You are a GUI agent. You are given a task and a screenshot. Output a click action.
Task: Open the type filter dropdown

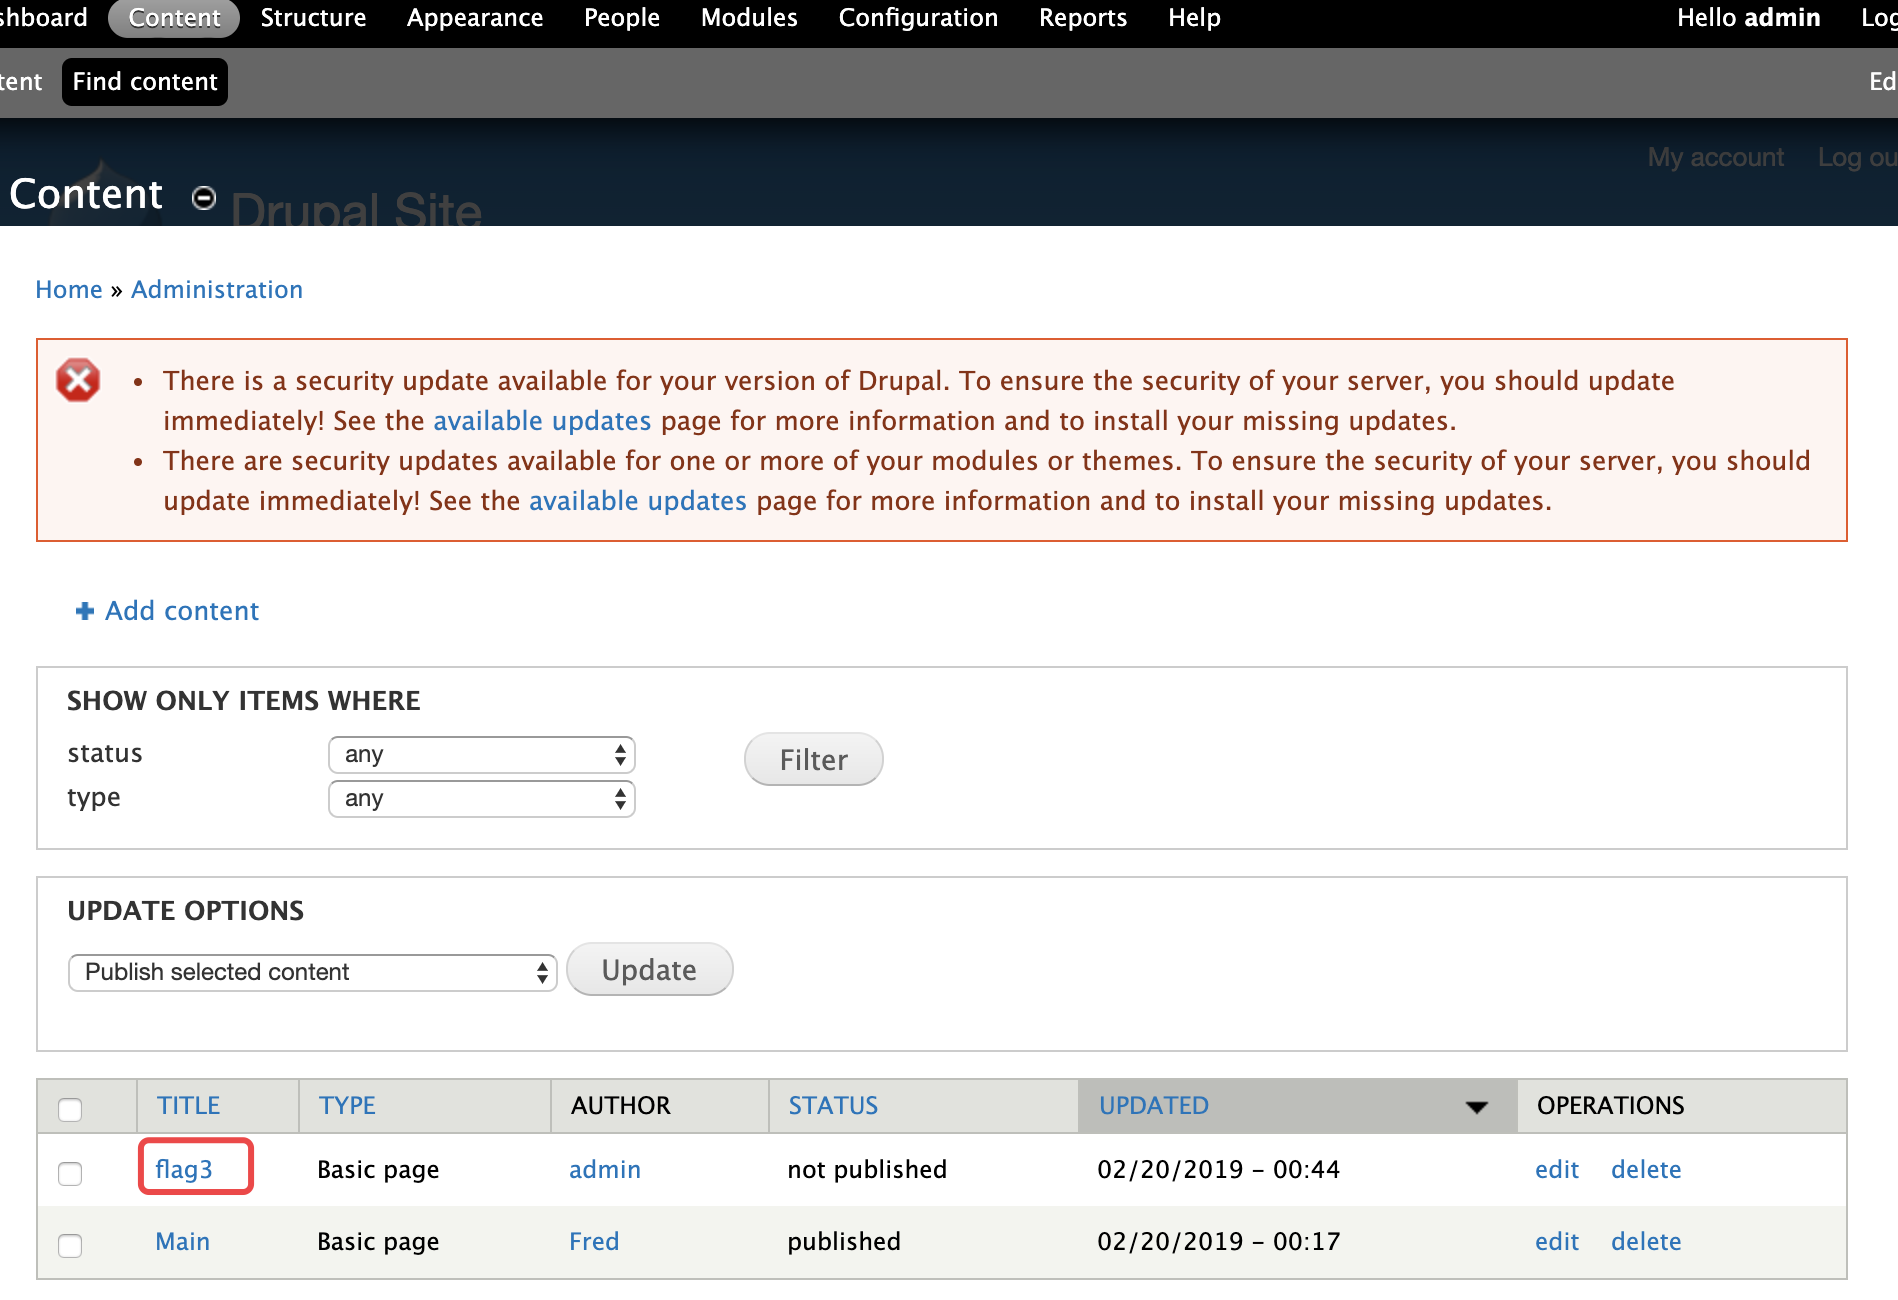pos(482,799)
